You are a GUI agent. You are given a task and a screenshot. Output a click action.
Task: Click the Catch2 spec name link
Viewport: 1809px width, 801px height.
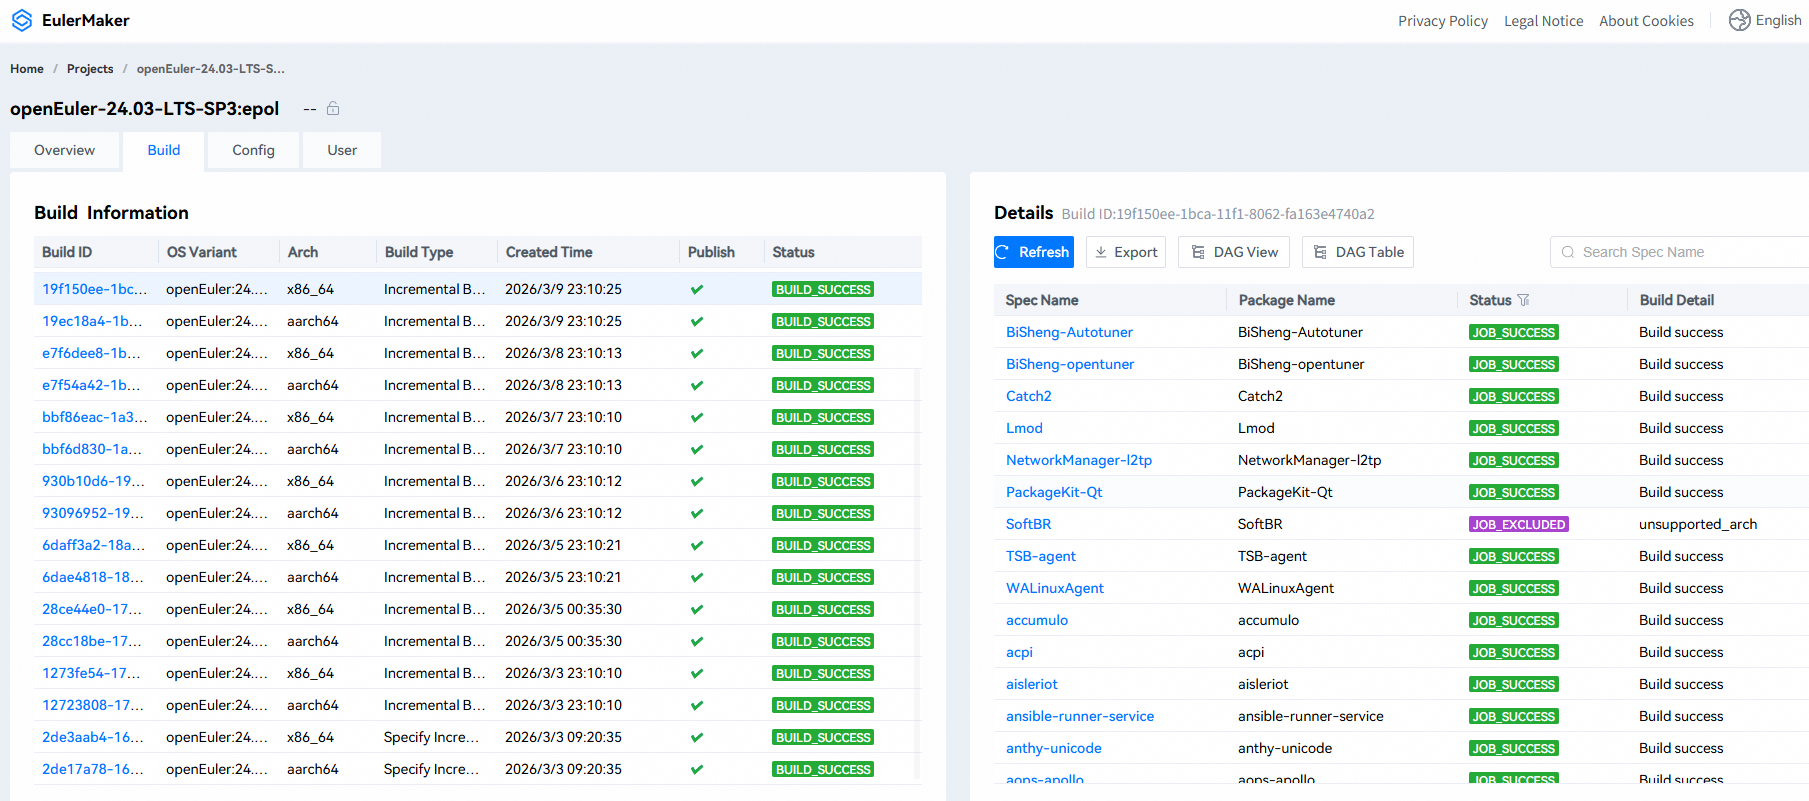point(1029,396)
